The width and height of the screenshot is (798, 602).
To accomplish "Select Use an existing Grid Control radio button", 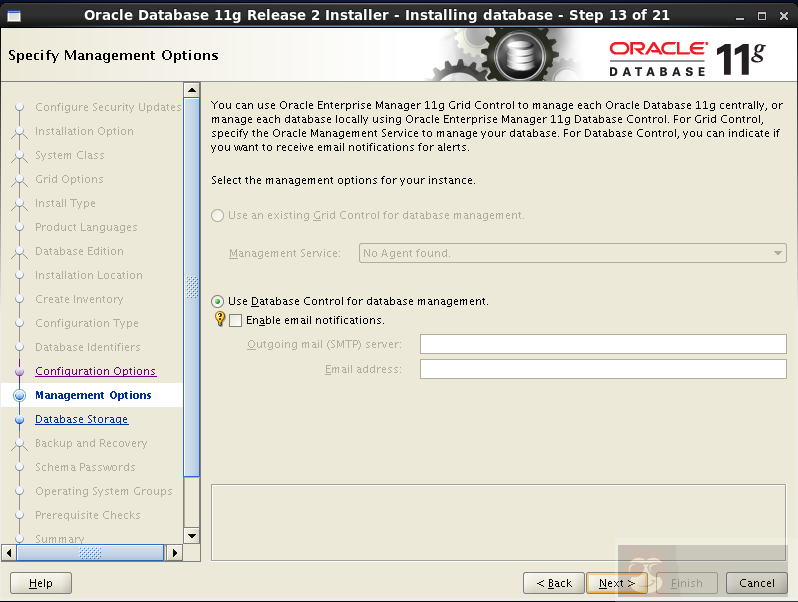I will (x=217, y=216).
